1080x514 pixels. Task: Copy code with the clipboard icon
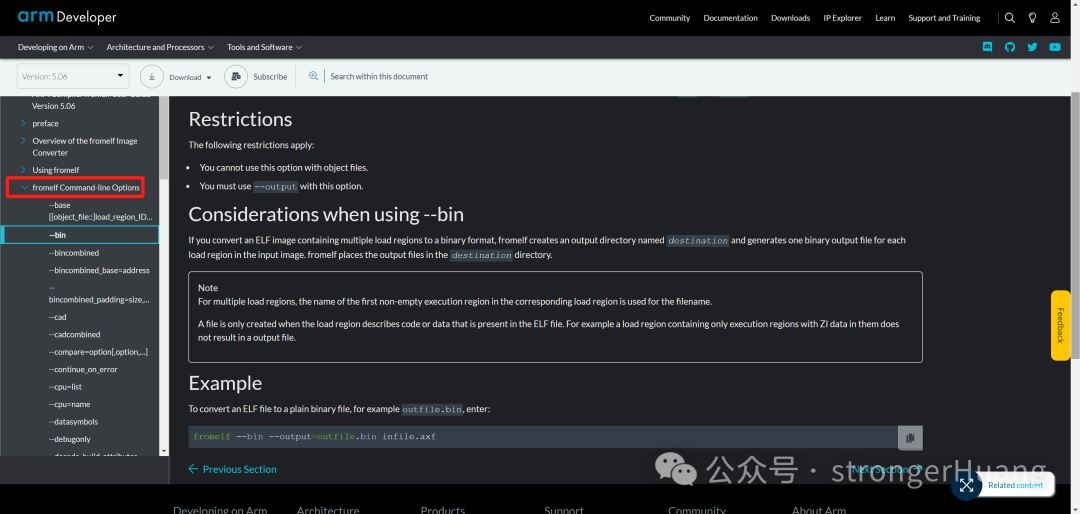pyautogui.click(x=910, y=438)
